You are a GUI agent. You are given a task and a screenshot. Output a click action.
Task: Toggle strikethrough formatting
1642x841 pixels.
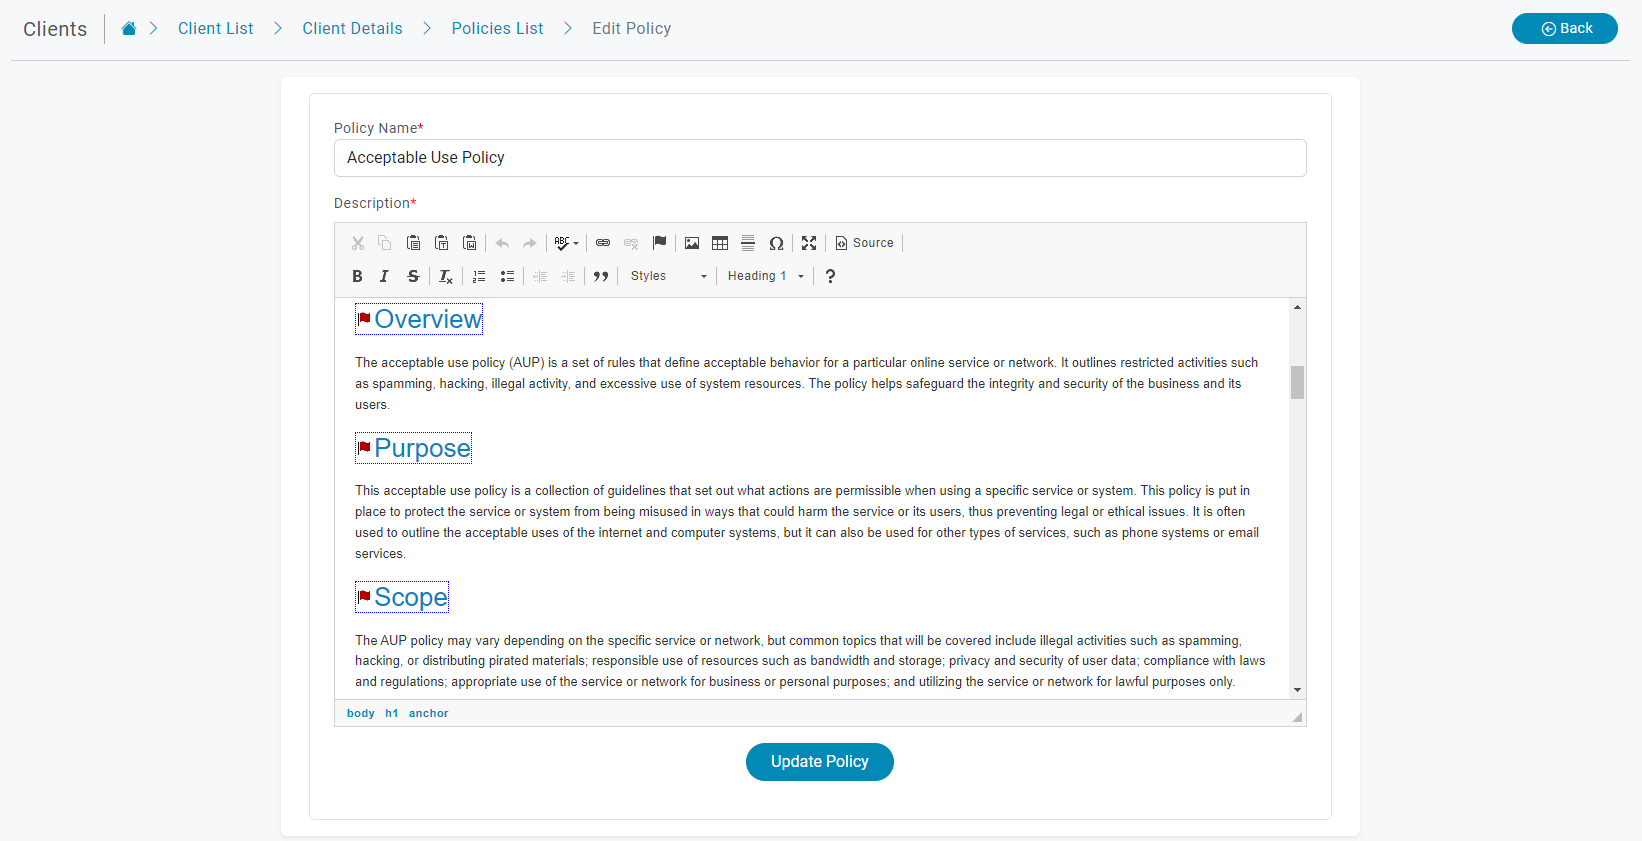coord(413,276)
